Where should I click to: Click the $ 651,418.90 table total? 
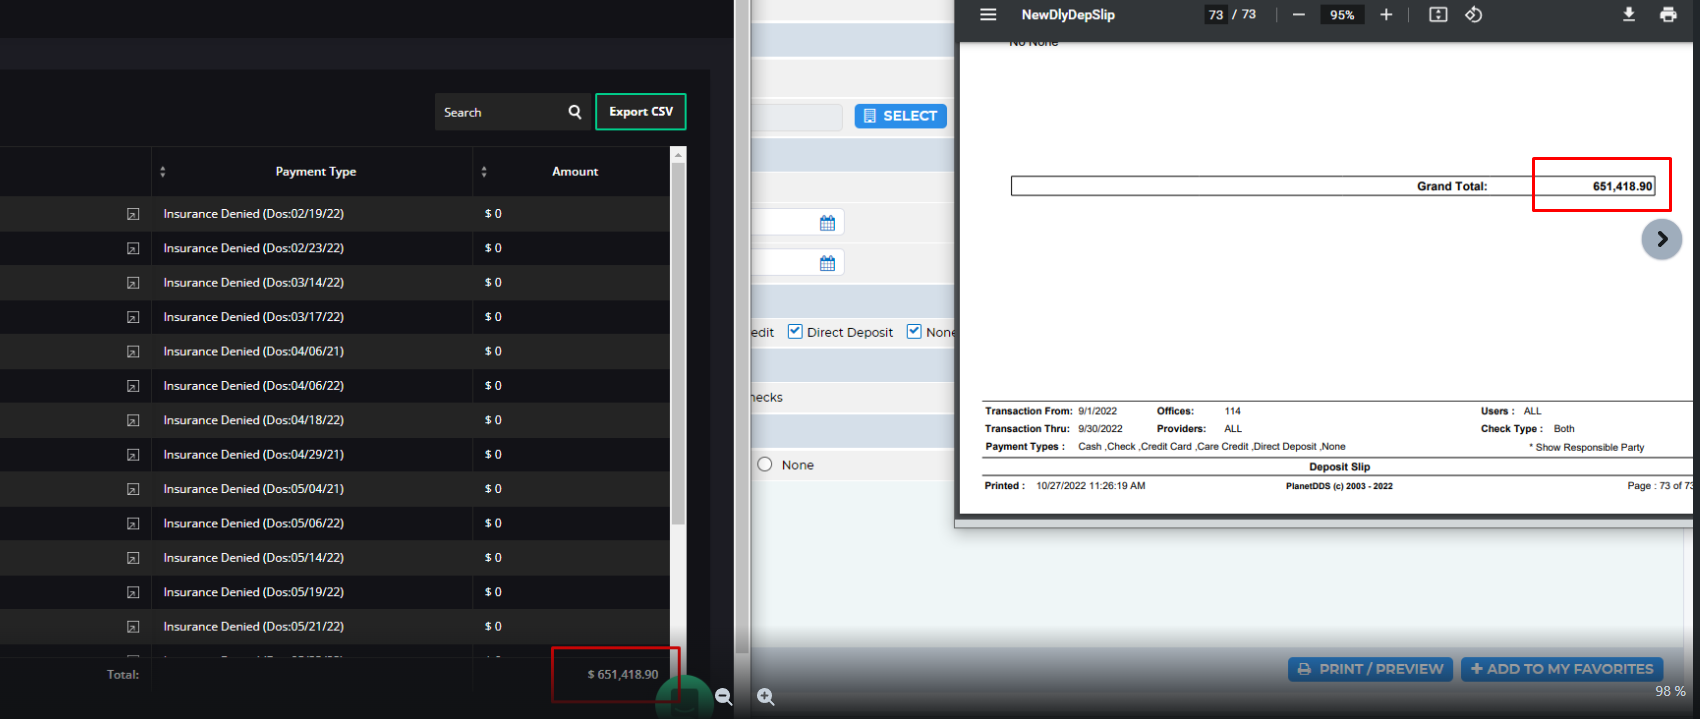click(x=623, y=675)
